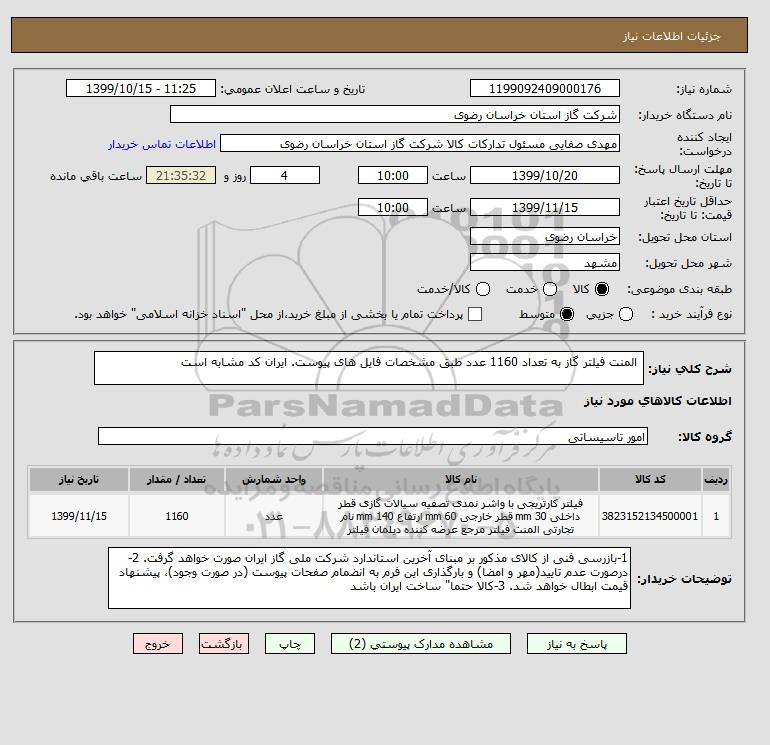Screen dimensions: 770x745
Task: Click the ساعت باقی مانده label
Action: pos(96,176)
